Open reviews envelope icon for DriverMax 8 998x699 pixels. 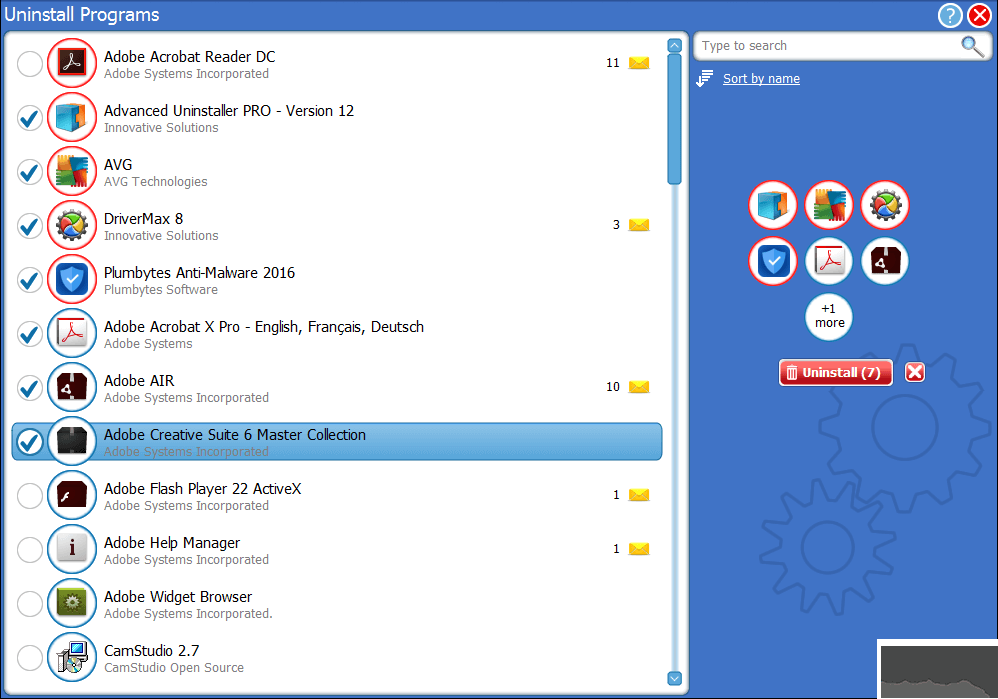click(x=638, y=225)
